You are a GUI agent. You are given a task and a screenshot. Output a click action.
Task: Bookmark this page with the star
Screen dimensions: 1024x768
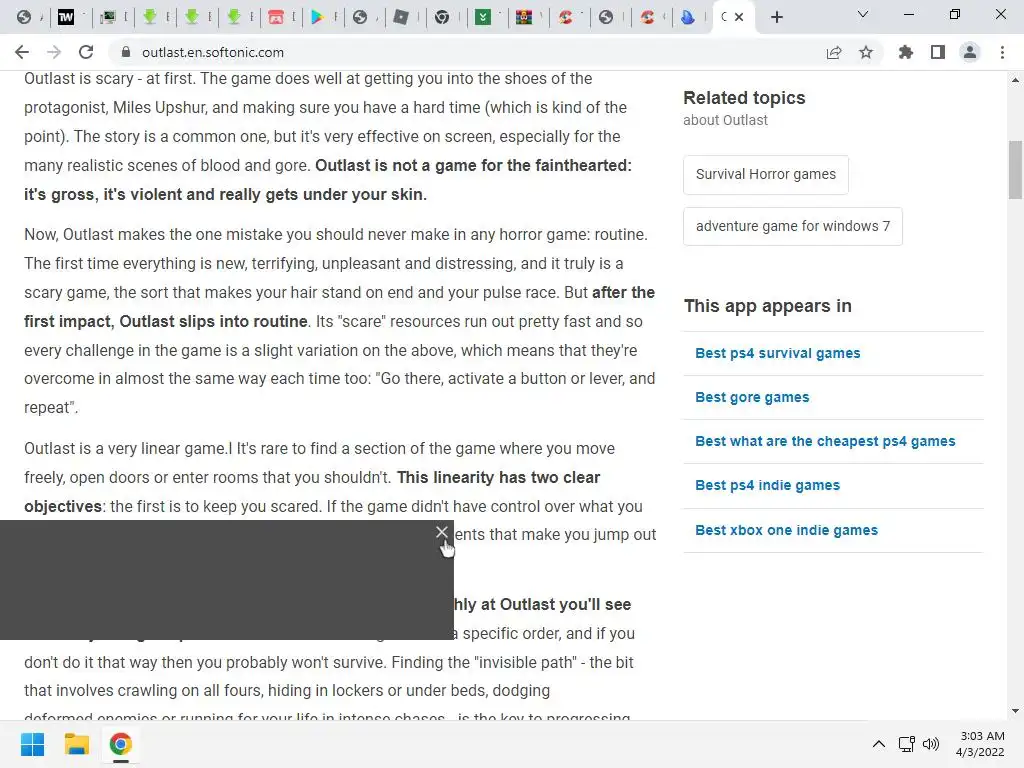866,52
